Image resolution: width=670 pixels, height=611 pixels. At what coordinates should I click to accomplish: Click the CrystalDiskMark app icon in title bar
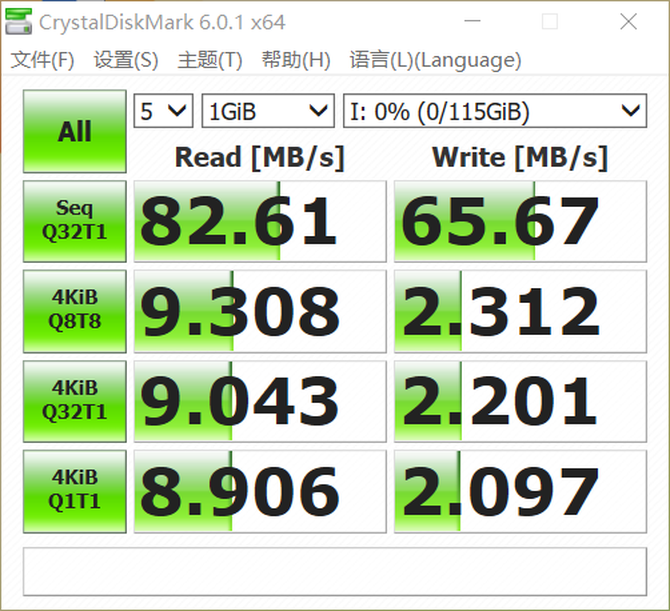click(20, 21)
